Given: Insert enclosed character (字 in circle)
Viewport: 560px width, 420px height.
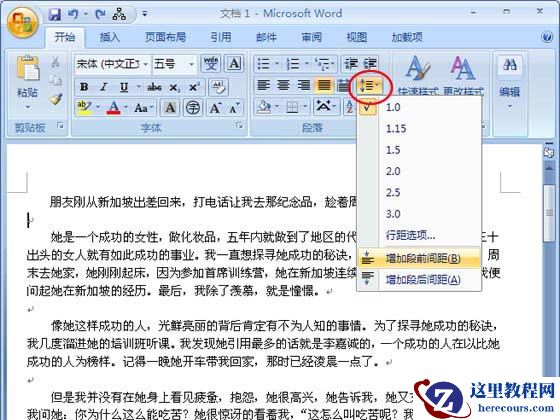Looking at the screenshot, I should pyautogui.click(x=193, y=108).
